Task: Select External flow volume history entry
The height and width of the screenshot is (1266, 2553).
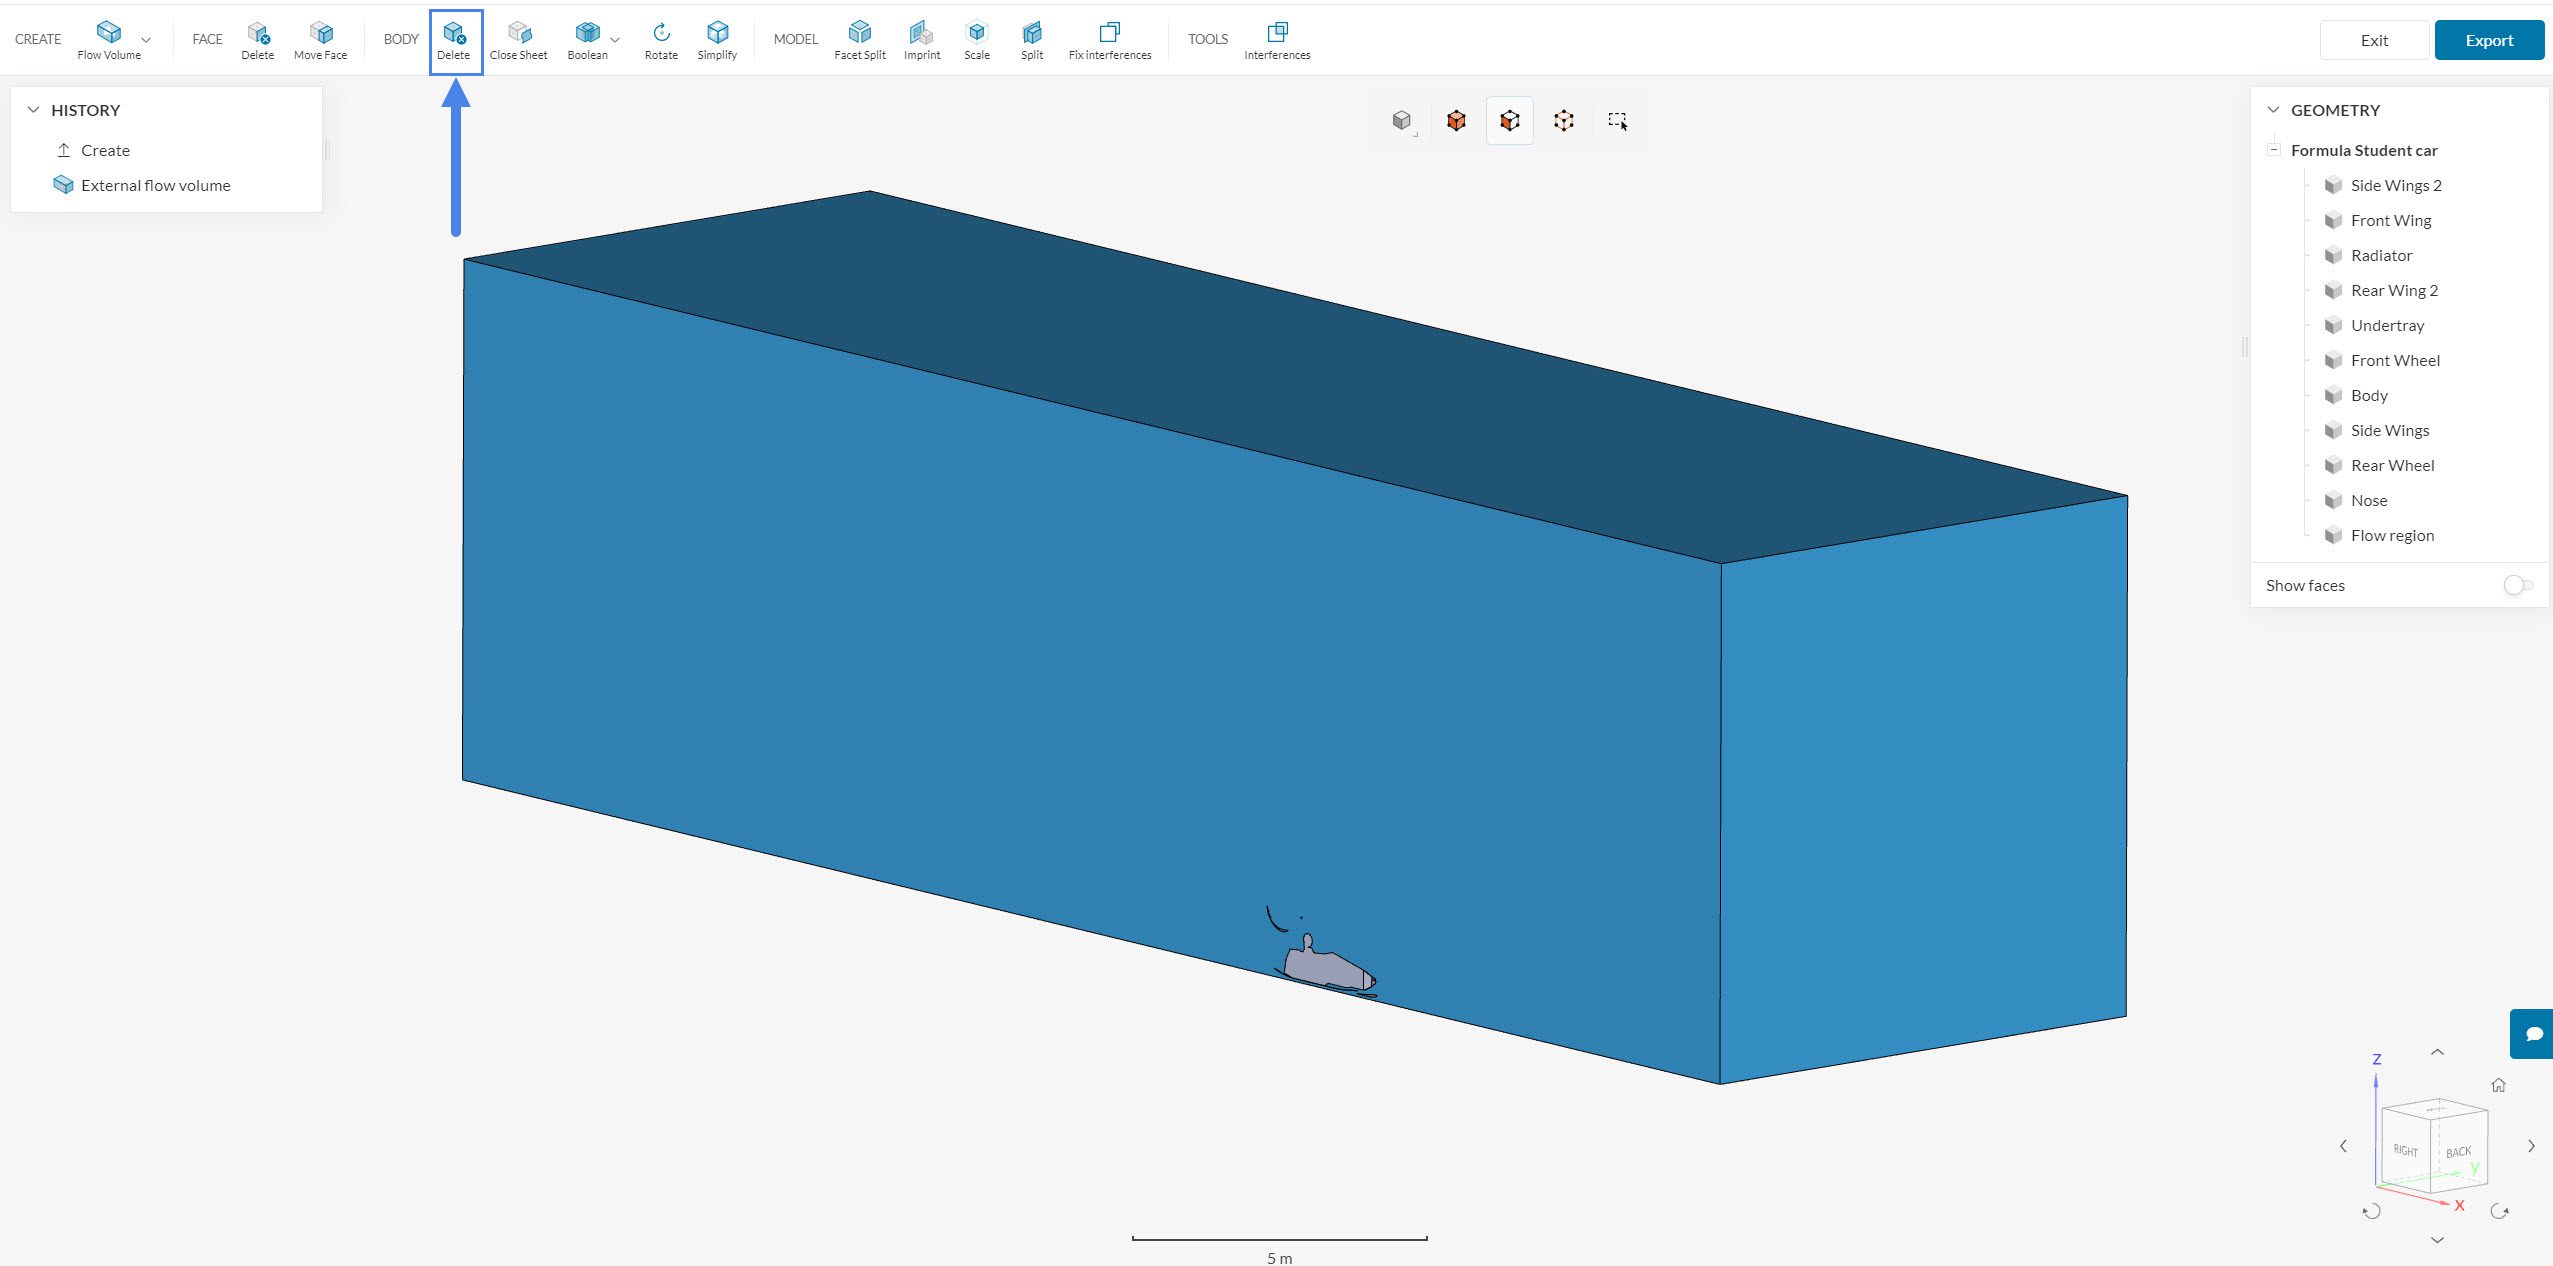Action: pyautogui.click(x=155, y=185)
